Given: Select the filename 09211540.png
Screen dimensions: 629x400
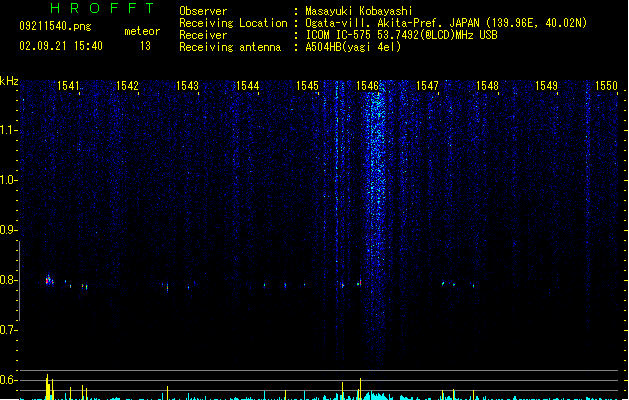Looking at the screenshot, I should (x=55, y=26).
